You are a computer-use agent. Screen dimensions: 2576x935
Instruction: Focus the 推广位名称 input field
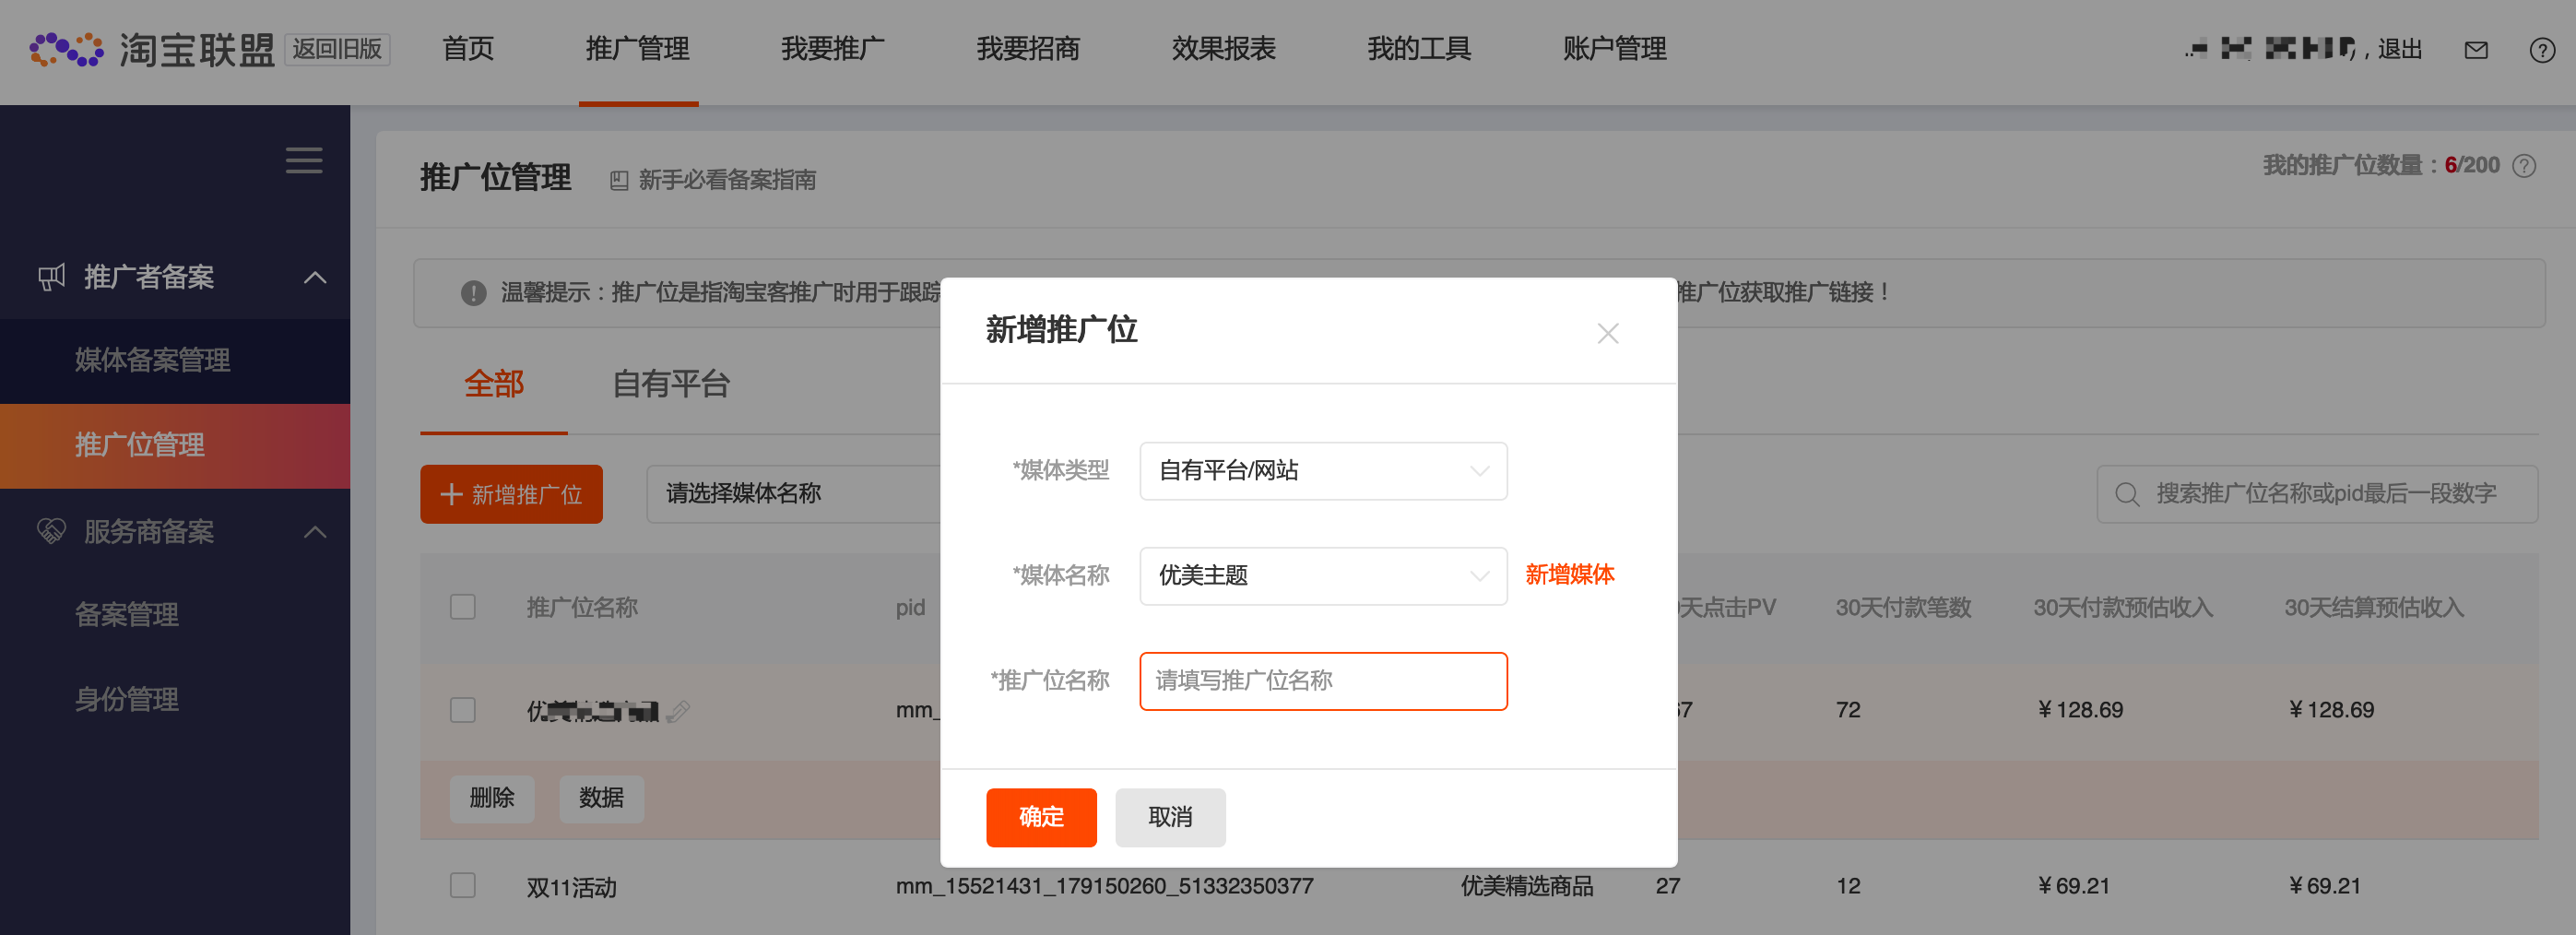1323,681
